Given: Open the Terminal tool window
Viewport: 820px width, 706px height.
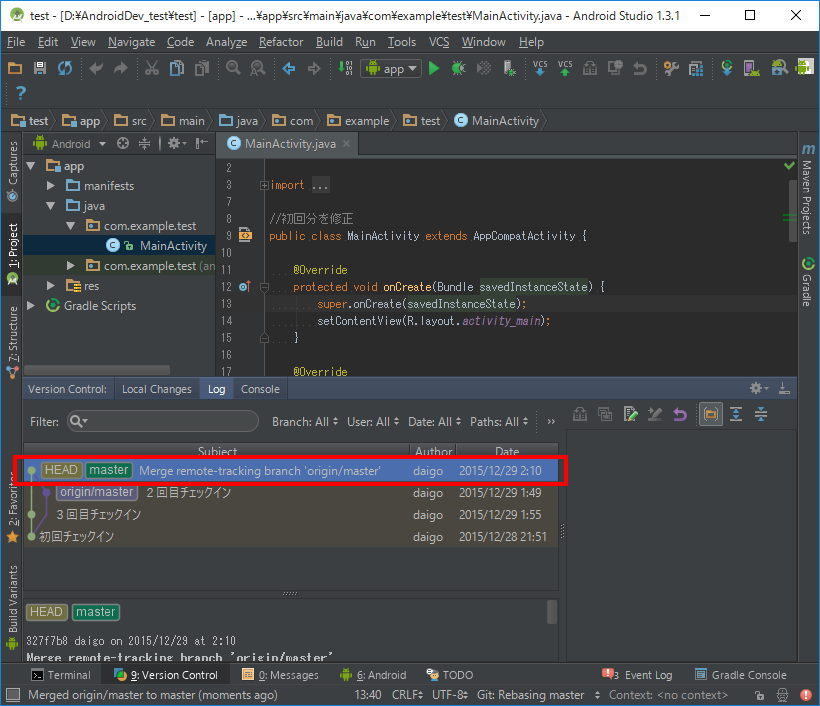Looking at the screenshot, I should click(x=61, y=675).
